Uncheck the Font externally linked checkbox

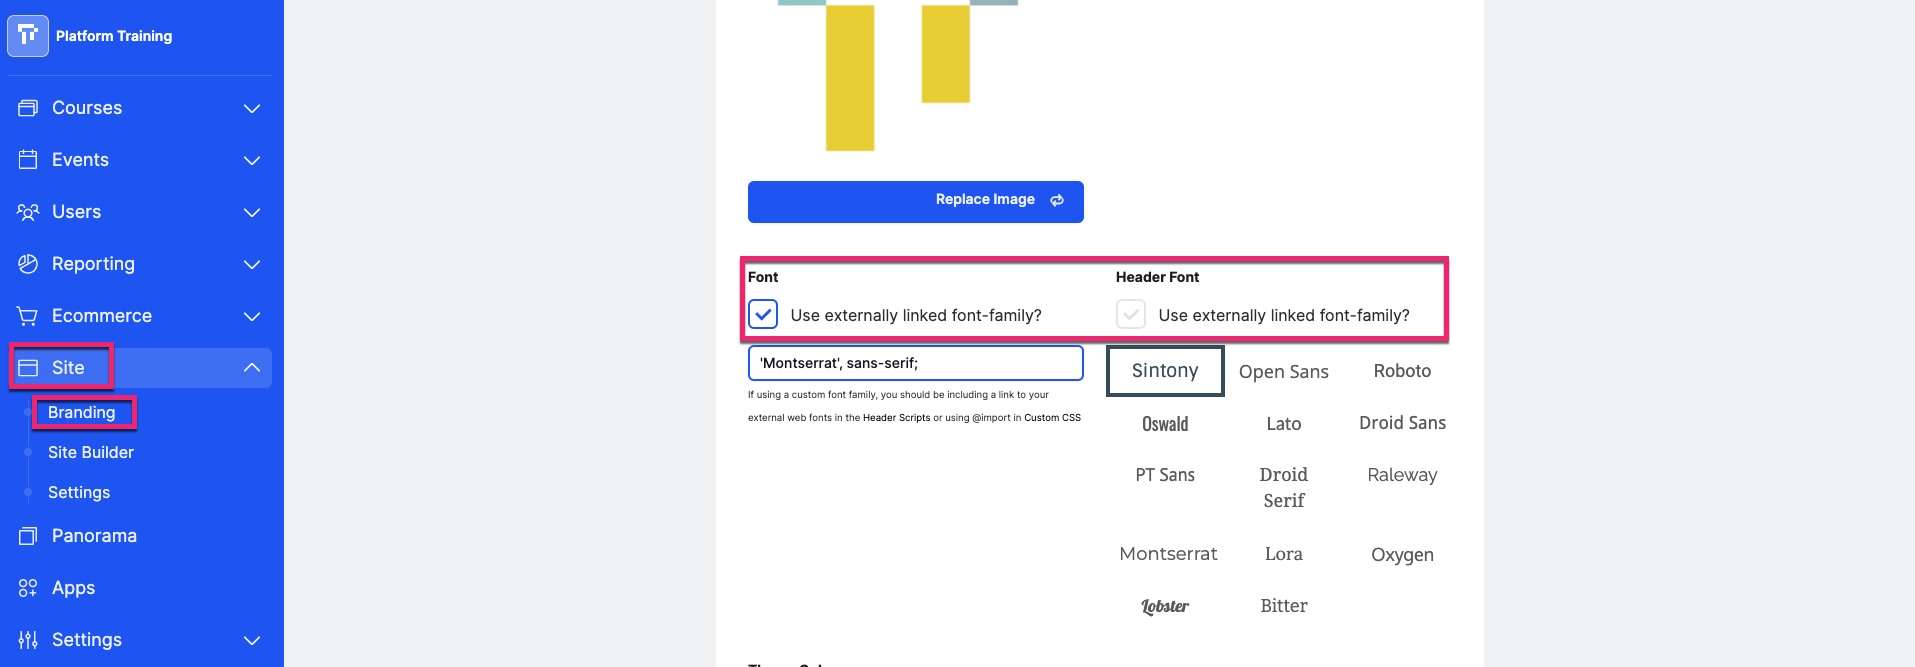click(763, 314)
